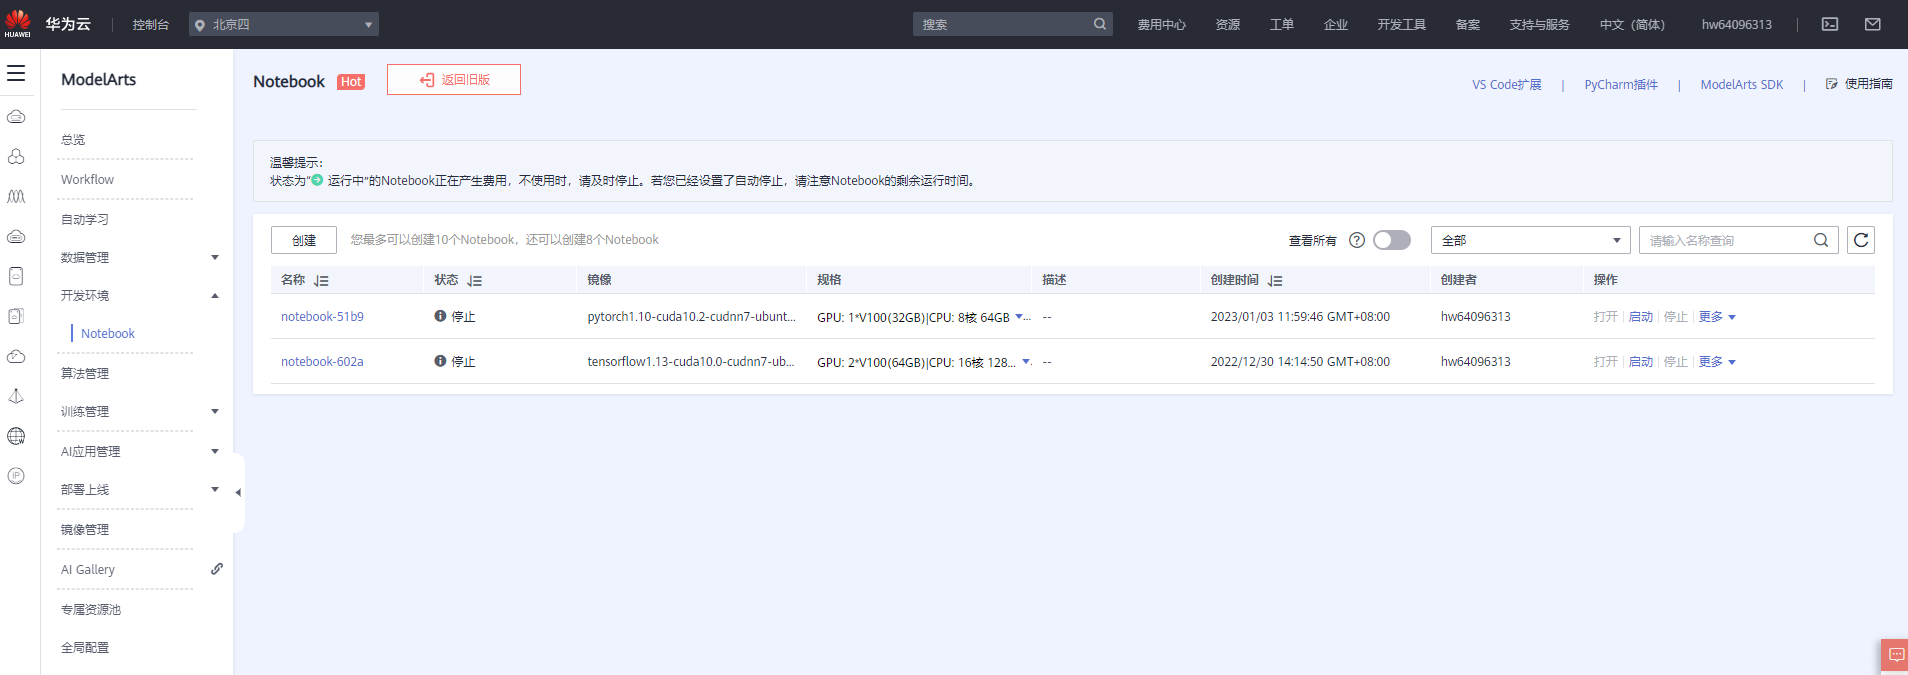Click the top search magnifier icon
1908x675 pixels.
point(1100,24)
